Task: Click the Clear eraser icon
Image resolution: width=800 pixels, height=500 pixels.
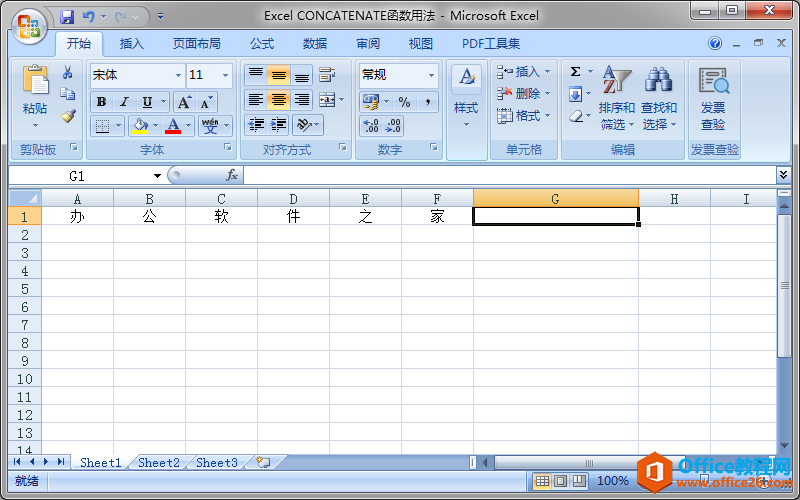Action: tap(576, 117)
